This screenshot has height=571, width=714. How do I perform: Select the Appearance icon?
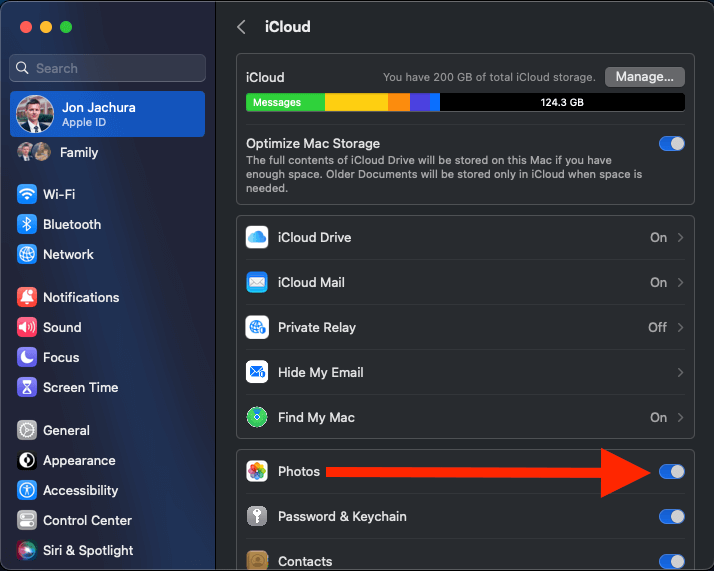point(27,460)
